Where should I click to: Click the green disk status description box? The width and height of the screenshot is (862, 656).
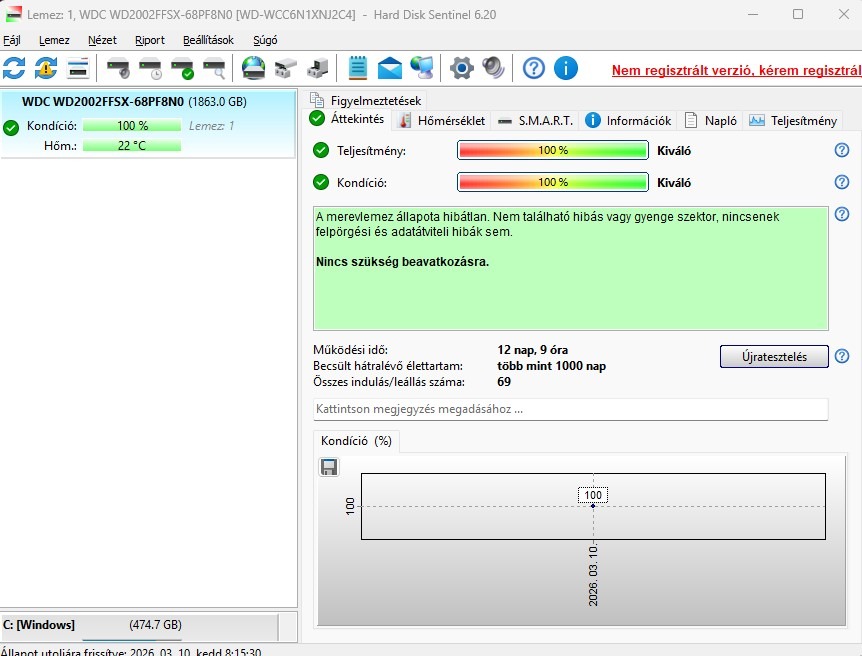coord(571,268)
